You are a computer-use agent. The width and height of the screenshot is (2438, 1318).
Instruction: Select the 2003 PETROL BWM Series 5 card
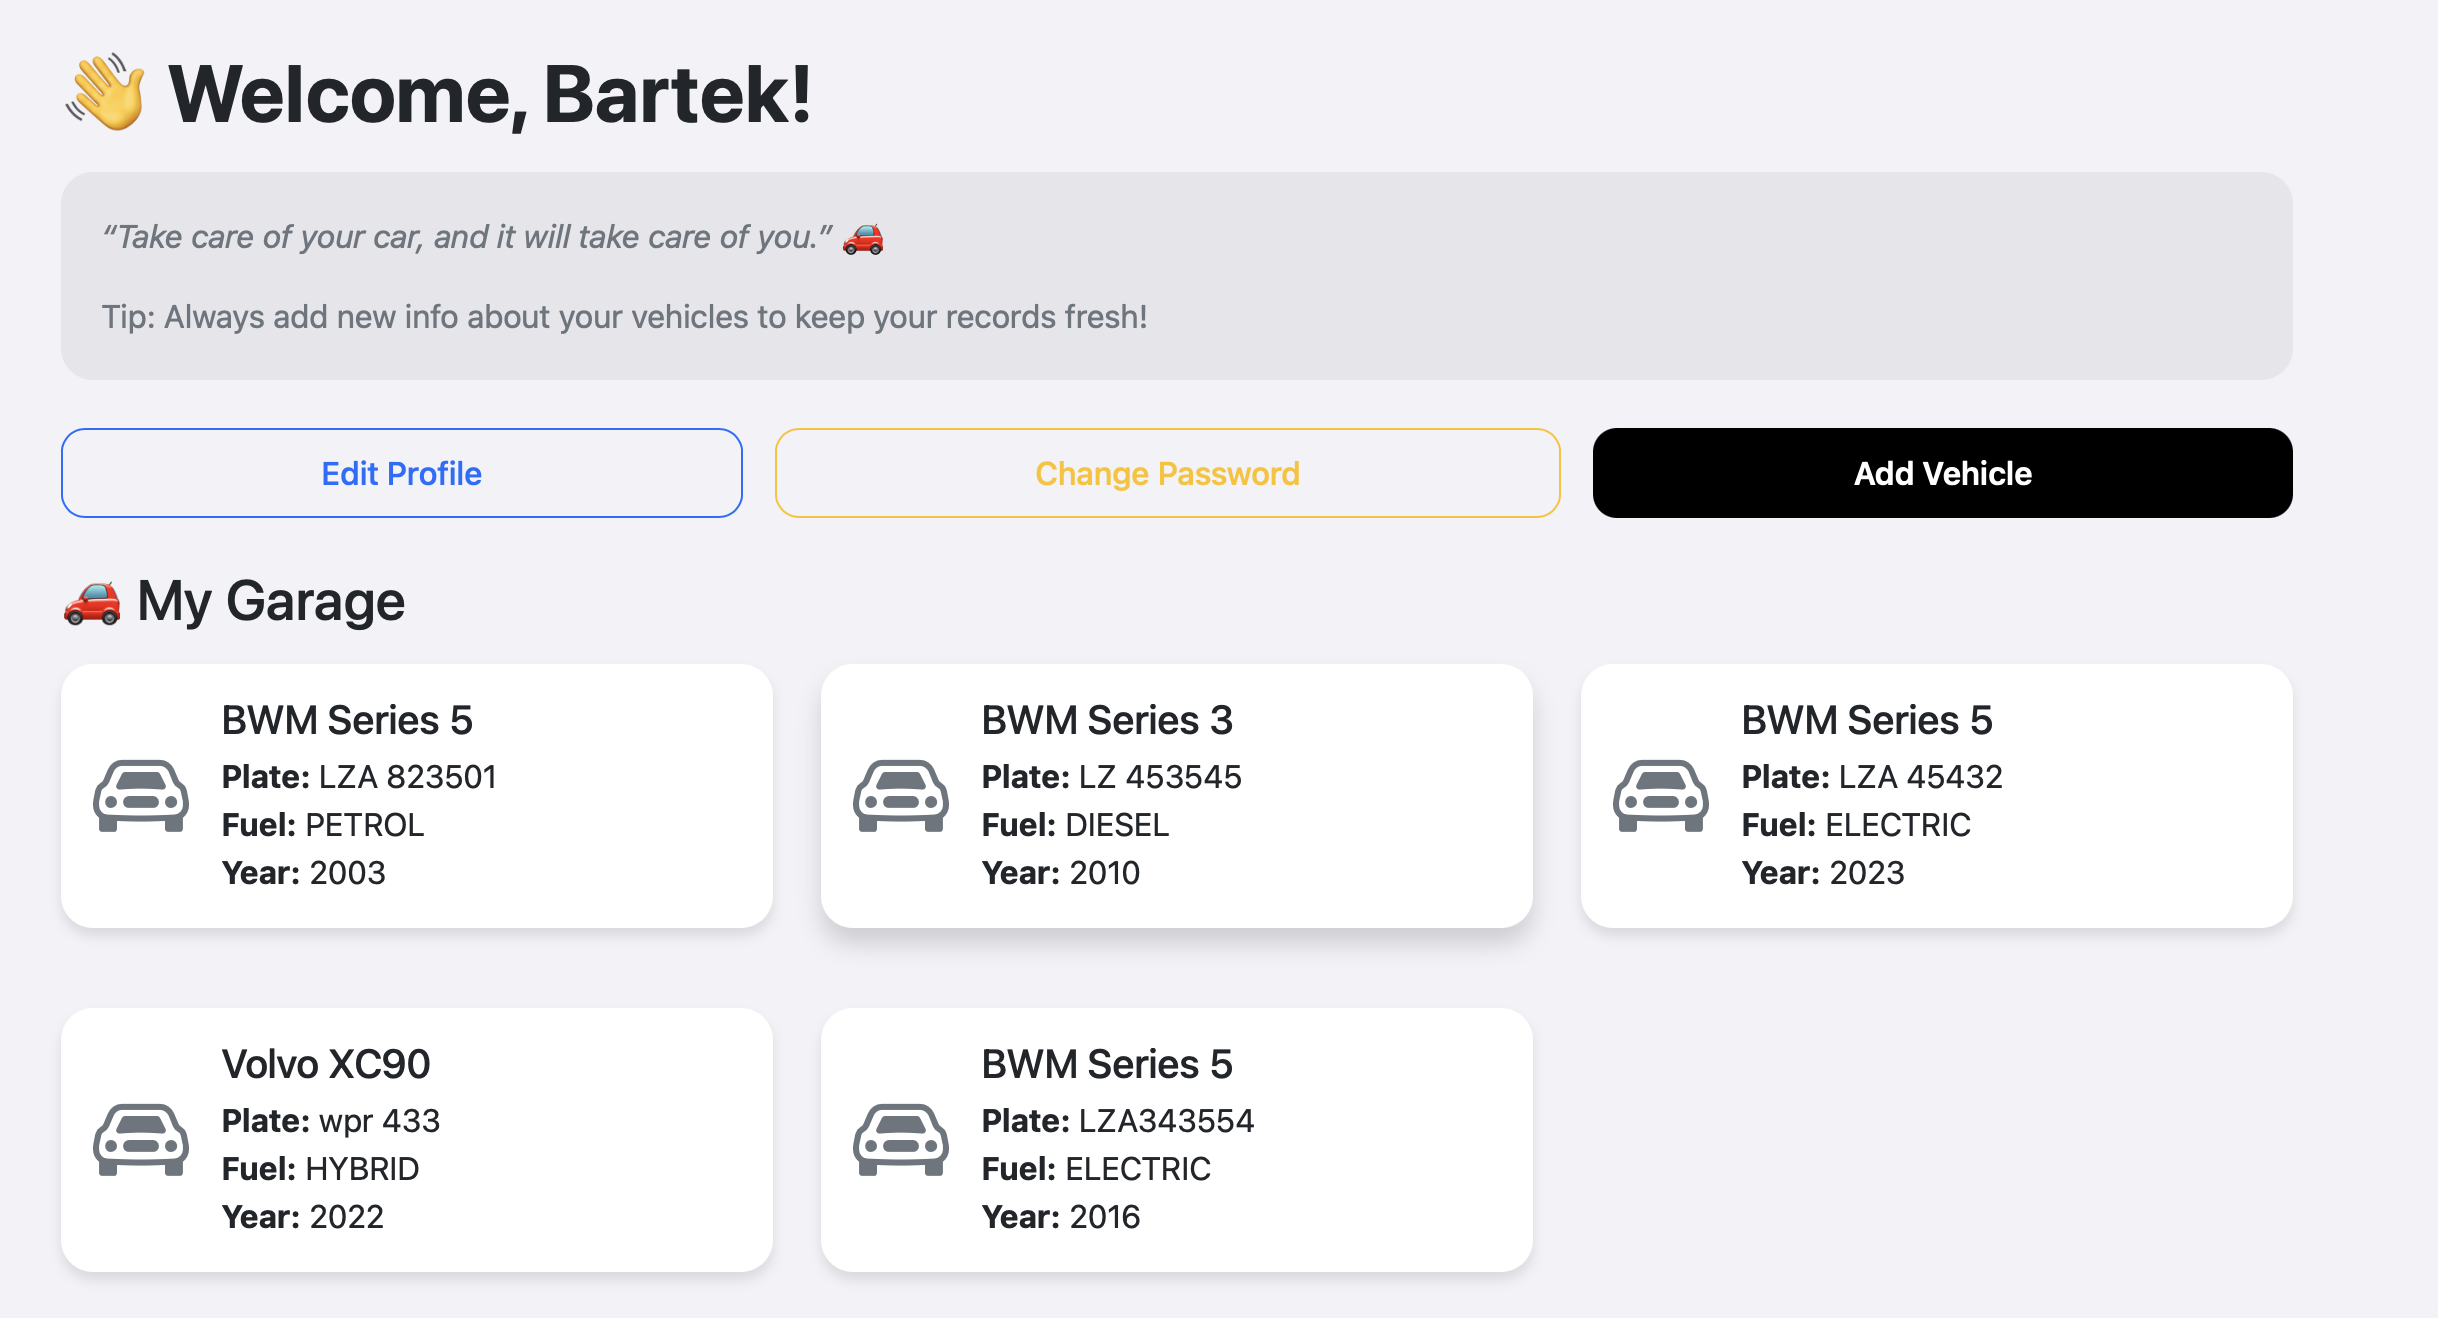tap(417, 796)
